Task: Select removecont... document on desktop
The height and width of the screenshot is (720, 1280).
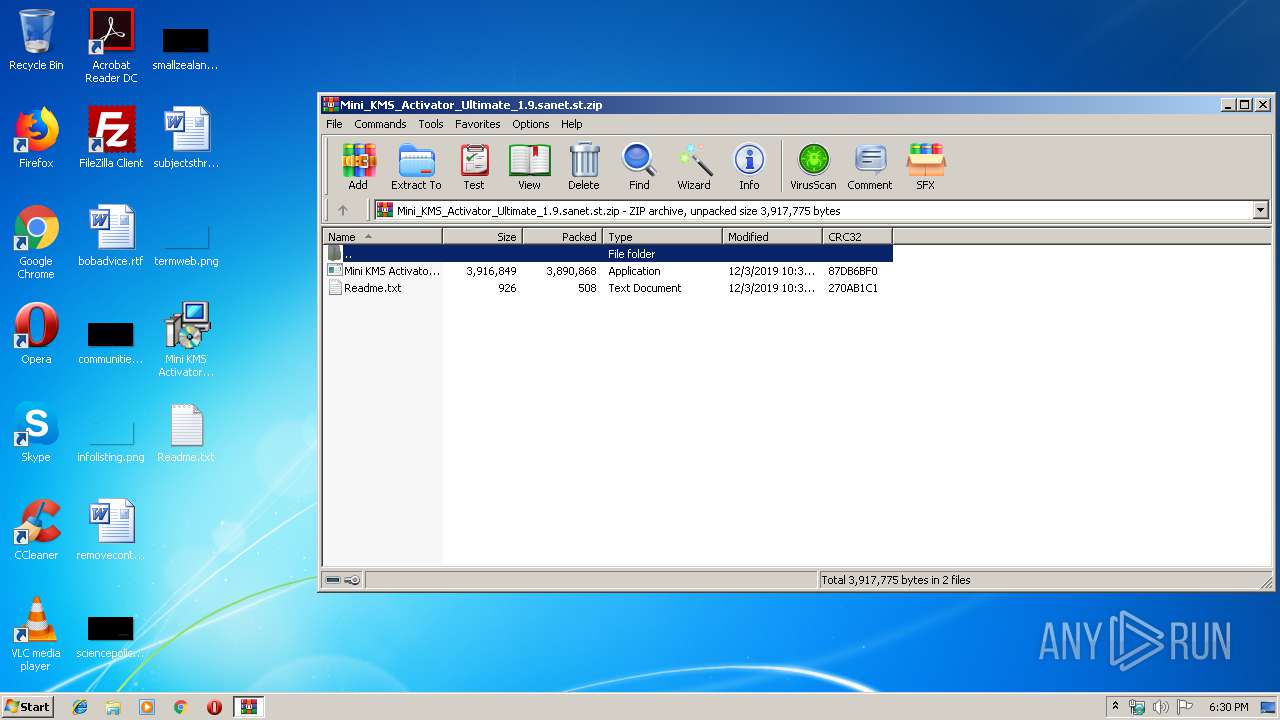Action: [111, 530]
